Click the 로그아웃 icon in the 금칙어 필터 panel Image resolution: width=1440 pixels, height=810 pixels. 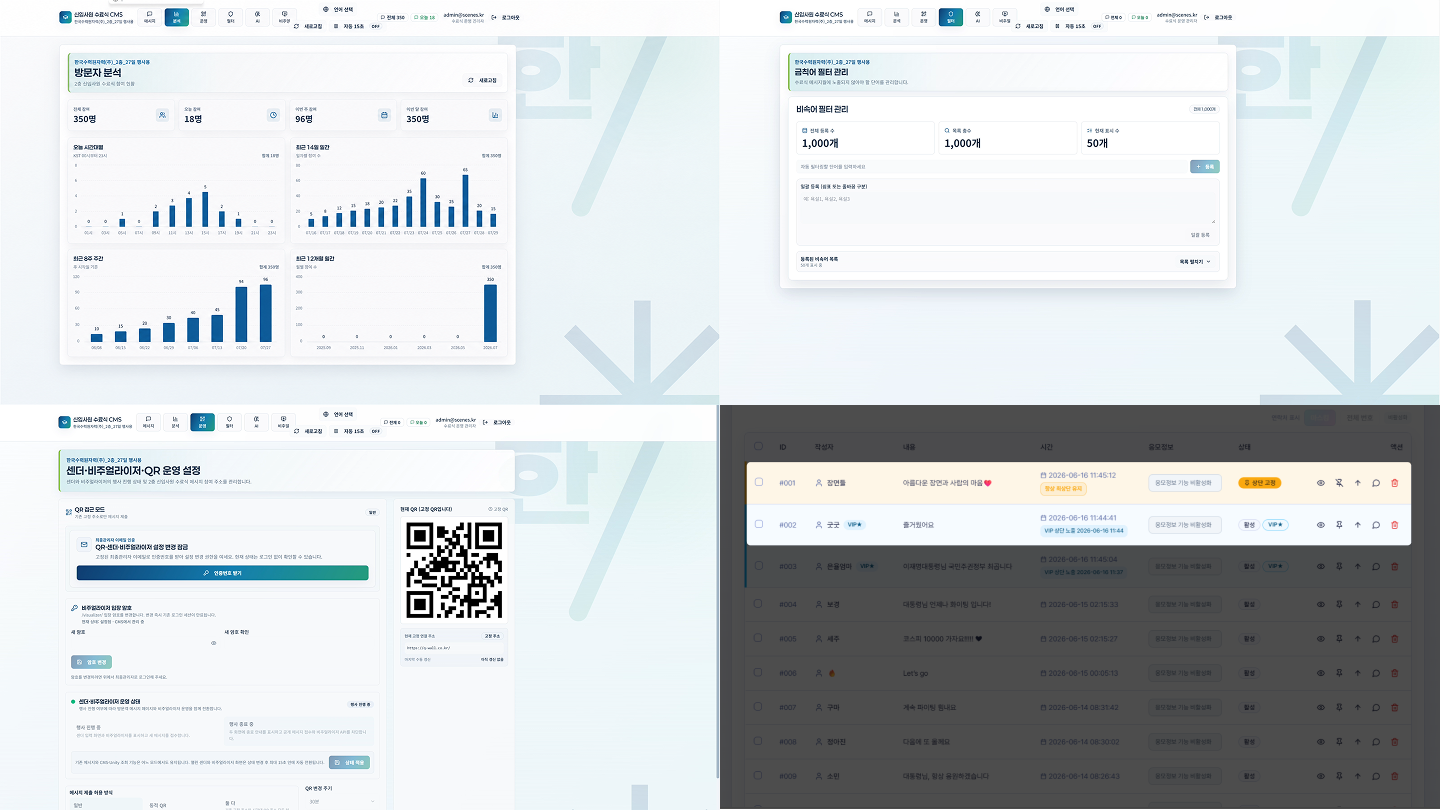1207,17
